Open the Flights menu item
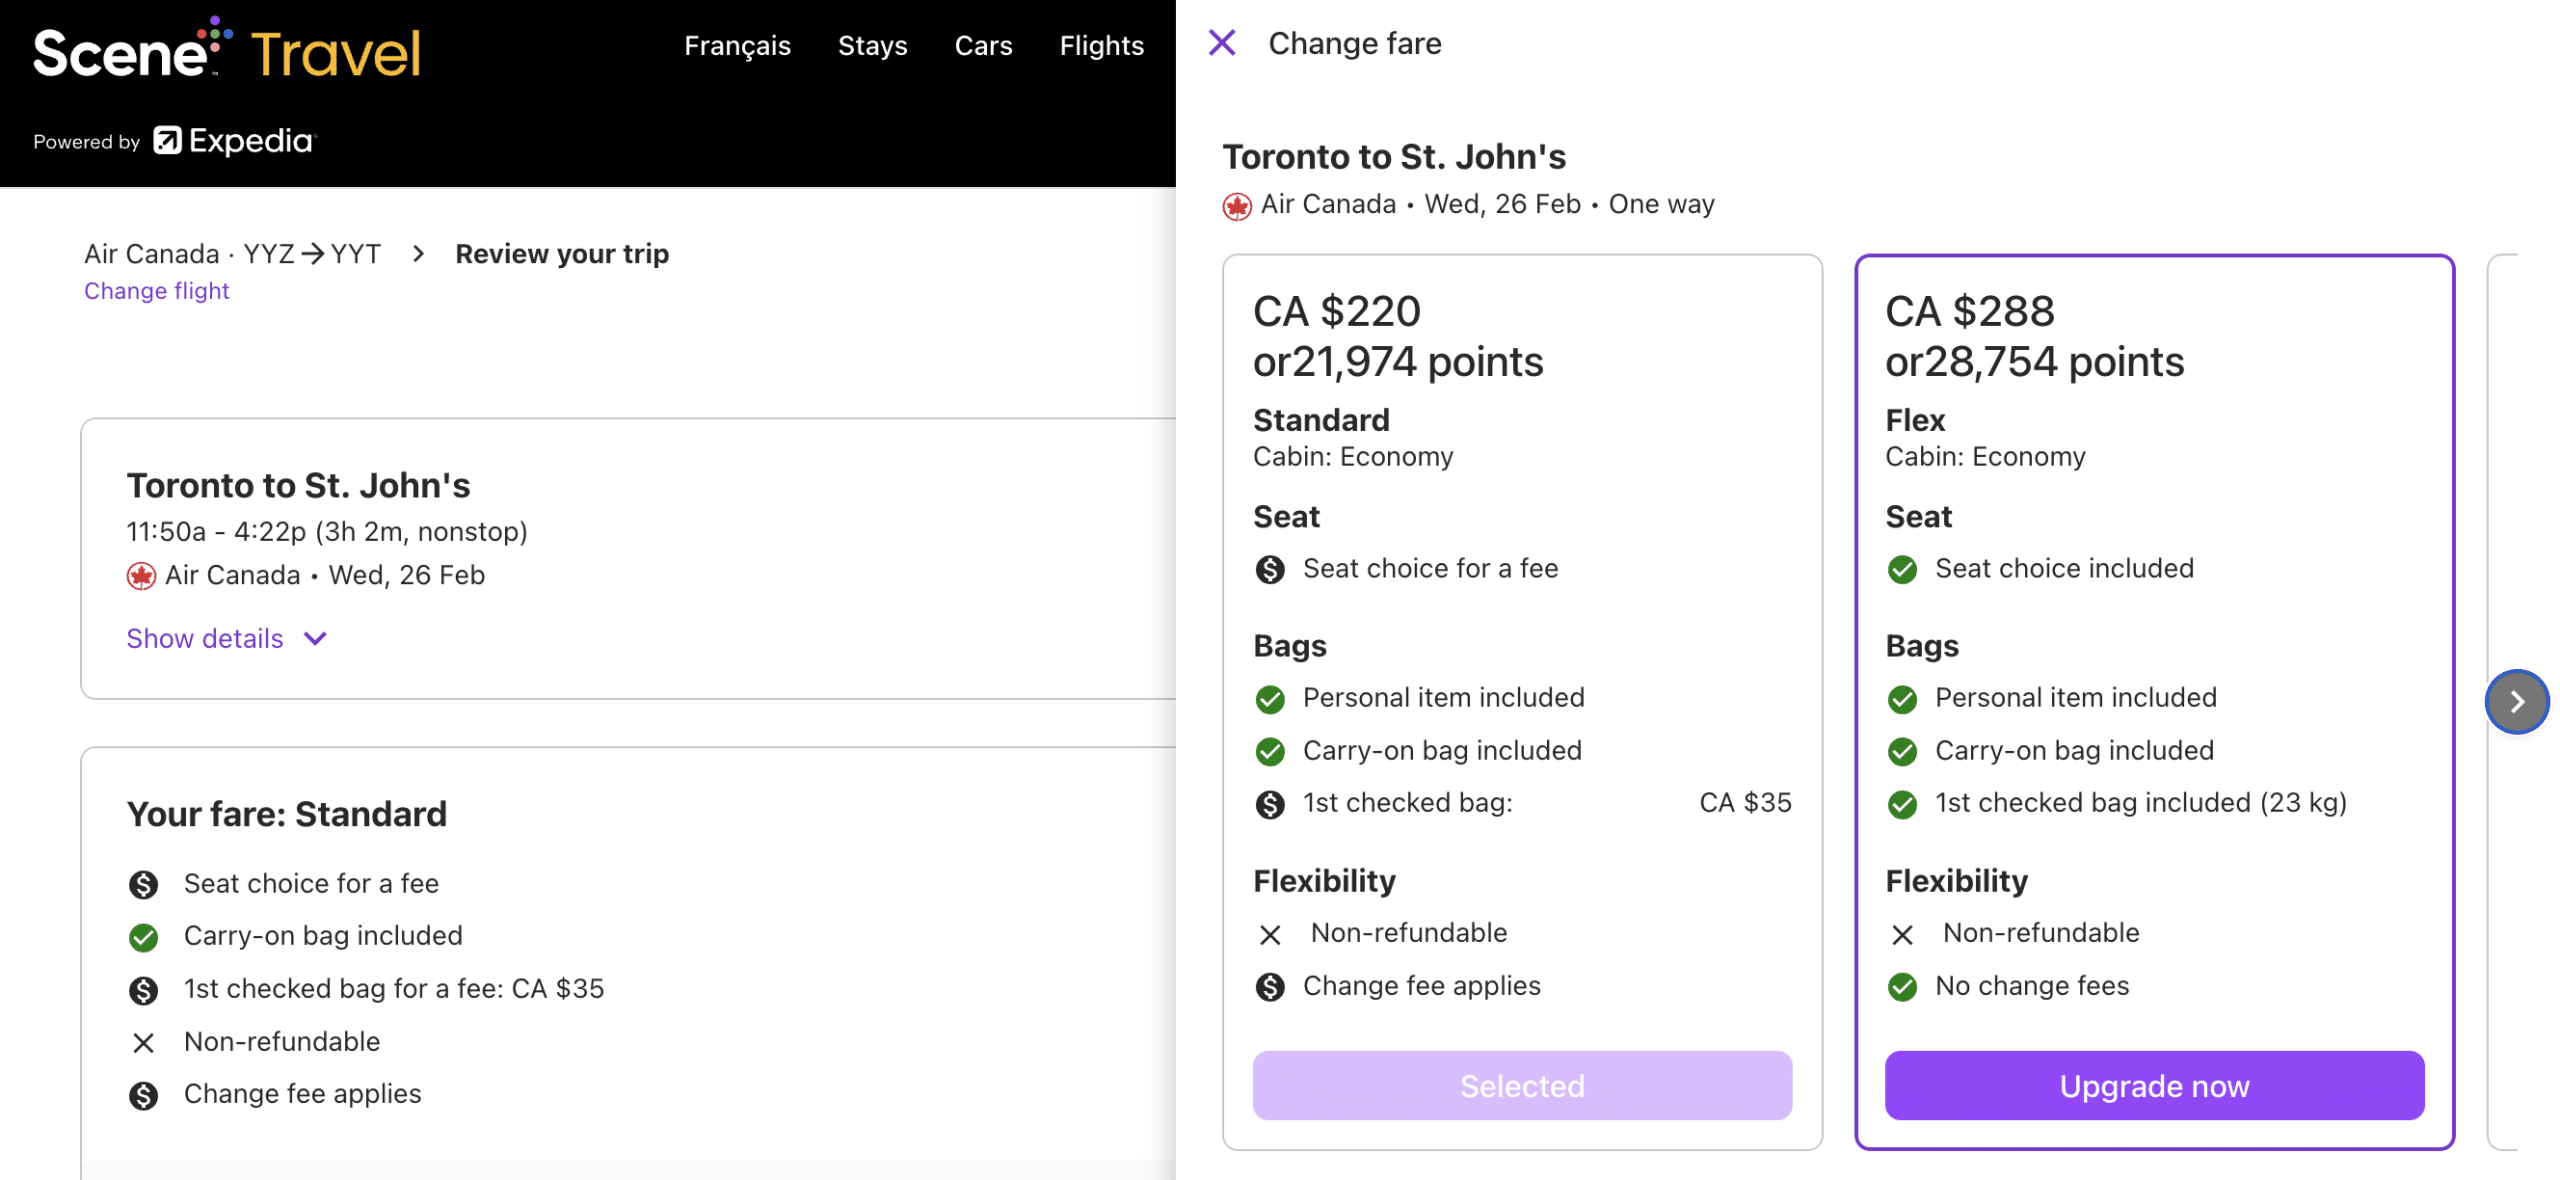This screenshot has height=1180, width=2560. (x=1101, y=45)
